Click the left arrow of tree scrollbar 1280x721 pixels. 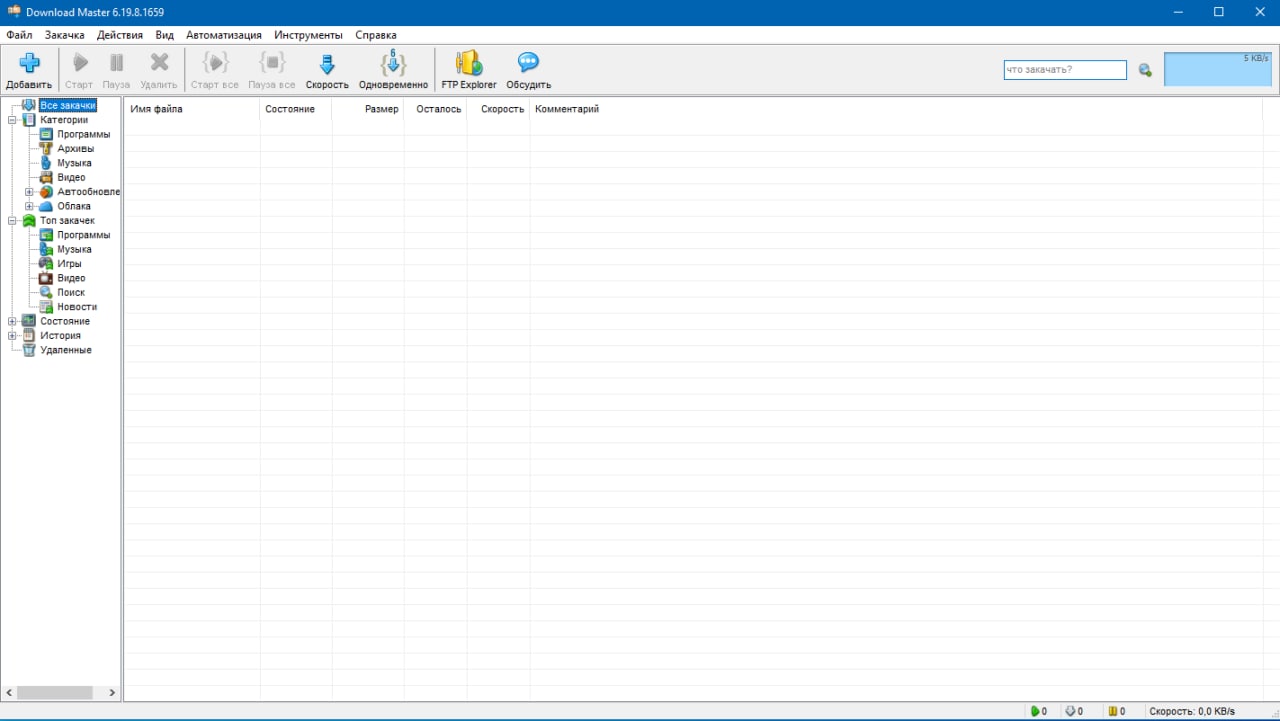tap(9, 692)
